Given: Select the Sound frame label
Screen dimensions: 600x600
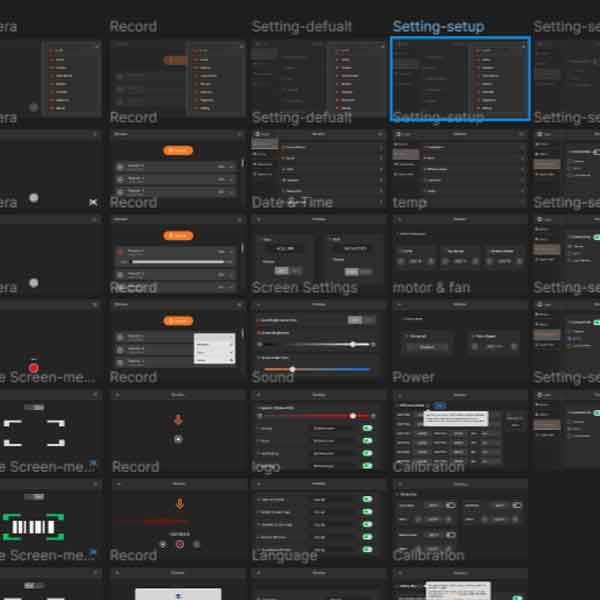Looking at the screenshot, I should 272,377.
